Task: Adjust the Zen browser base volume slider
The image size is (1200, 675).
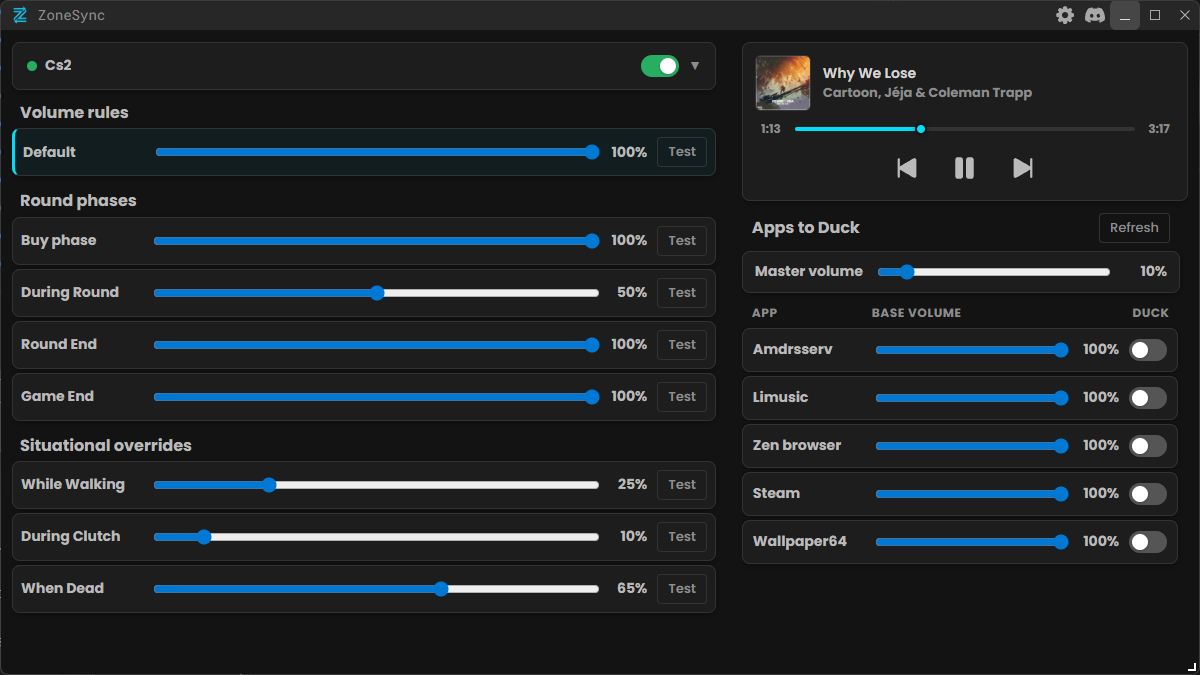Action: click(972, 445)
